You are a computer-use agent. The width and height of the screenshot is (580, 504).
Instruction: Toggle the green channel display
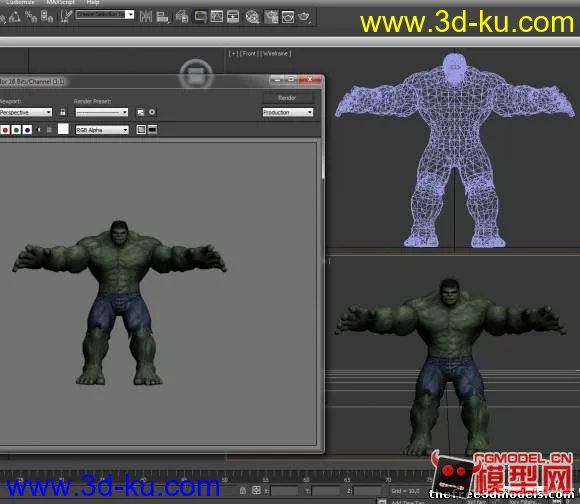[16, 130]
